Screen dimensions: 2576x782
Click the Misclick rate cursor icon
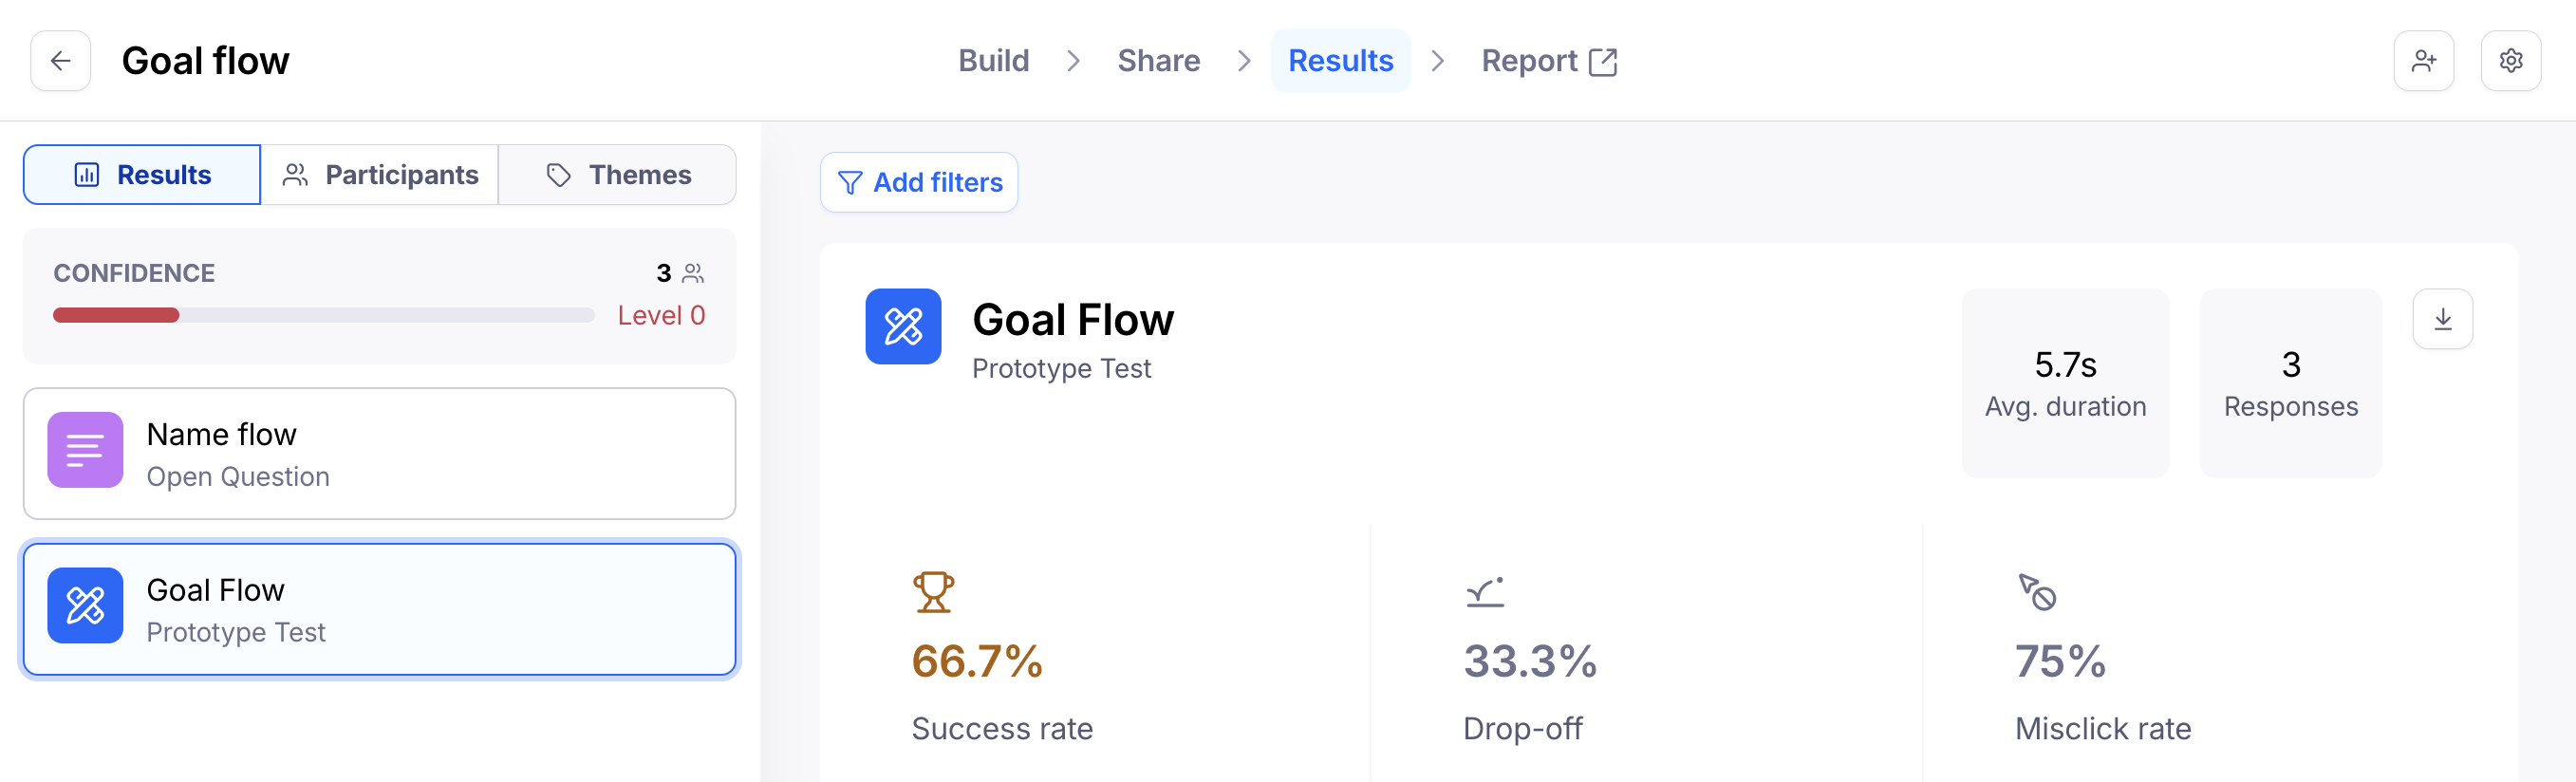pyautogui.click(x=2037, y=592)
